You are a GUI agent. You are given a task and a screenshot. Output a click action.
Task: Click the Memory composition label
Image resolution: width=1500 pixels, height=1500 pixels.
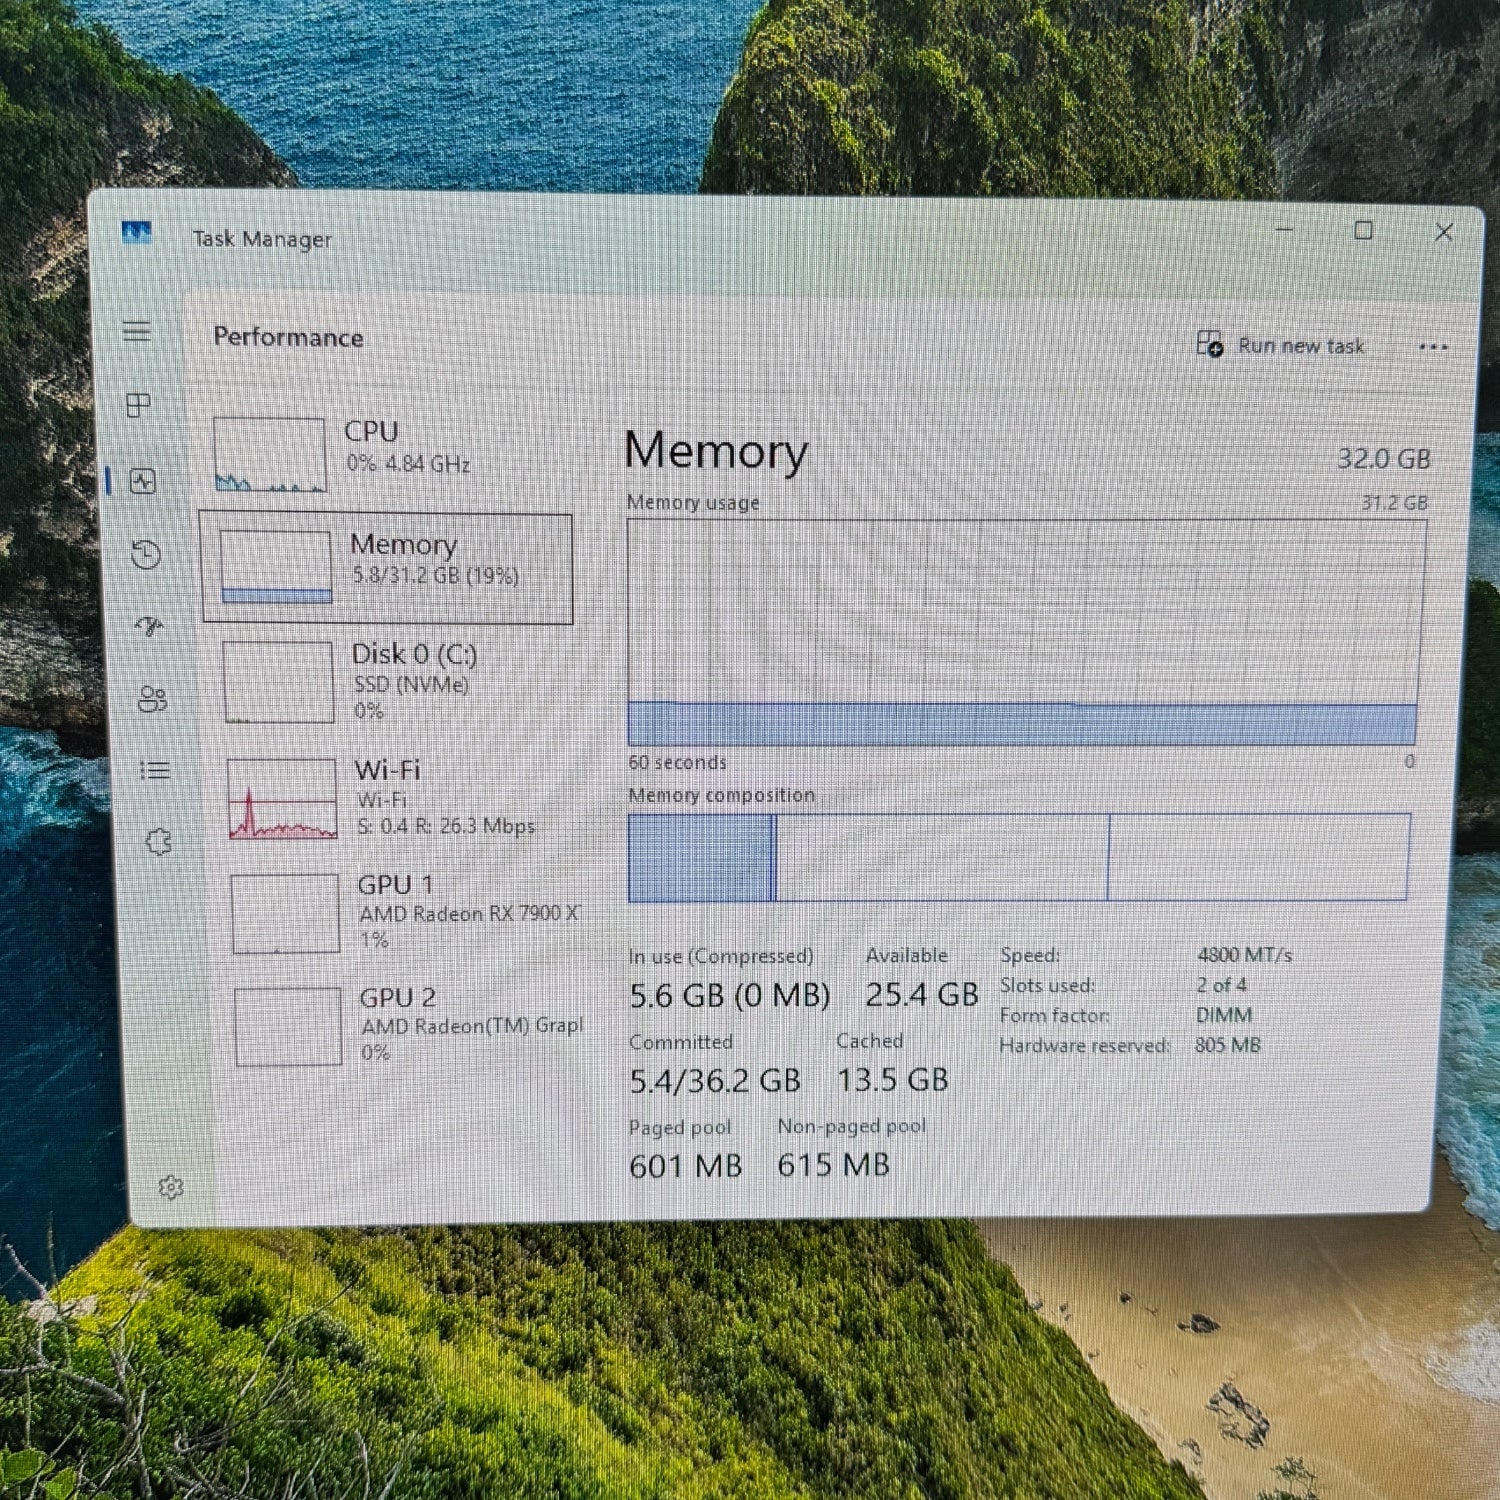[x=722, y=795]
